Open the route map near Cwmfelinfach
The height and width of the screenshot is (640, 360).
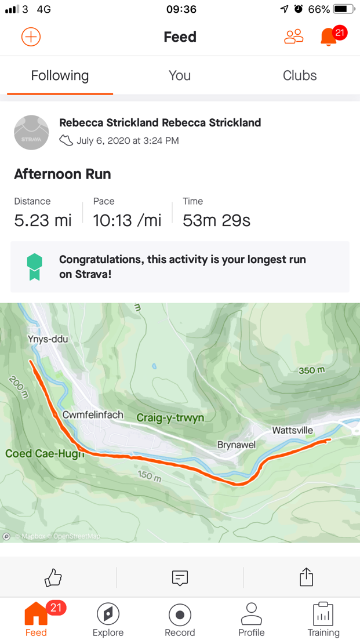tap(180, 423)
